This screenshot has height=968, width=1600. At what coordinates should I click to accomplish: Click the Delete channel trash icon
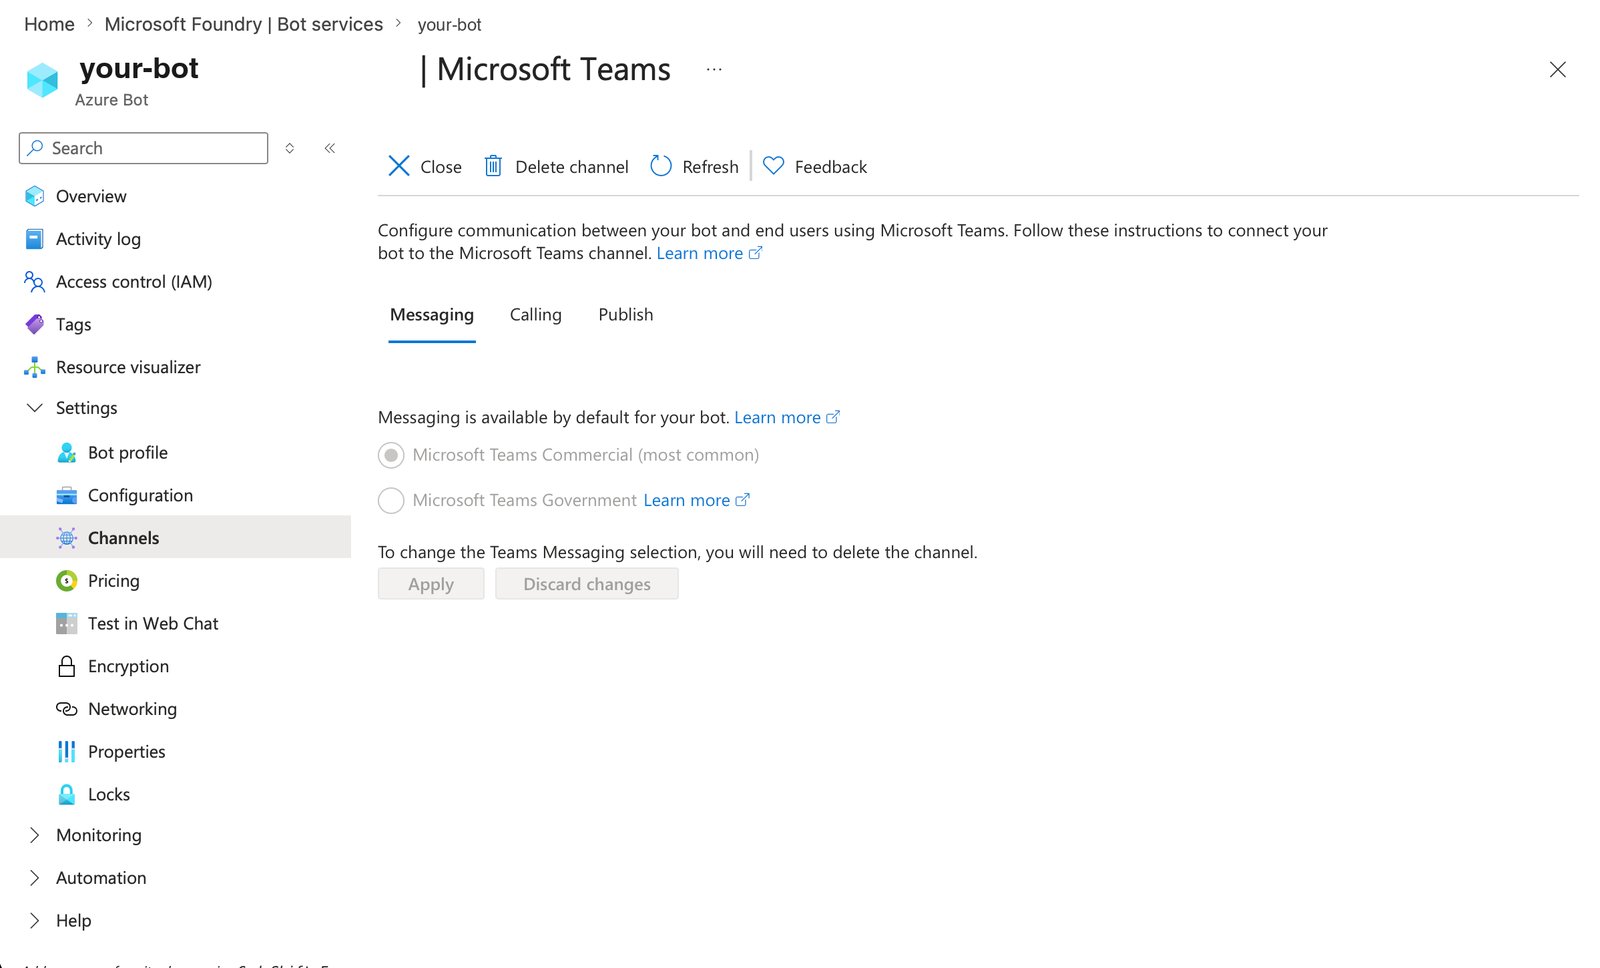pos(493,166)
